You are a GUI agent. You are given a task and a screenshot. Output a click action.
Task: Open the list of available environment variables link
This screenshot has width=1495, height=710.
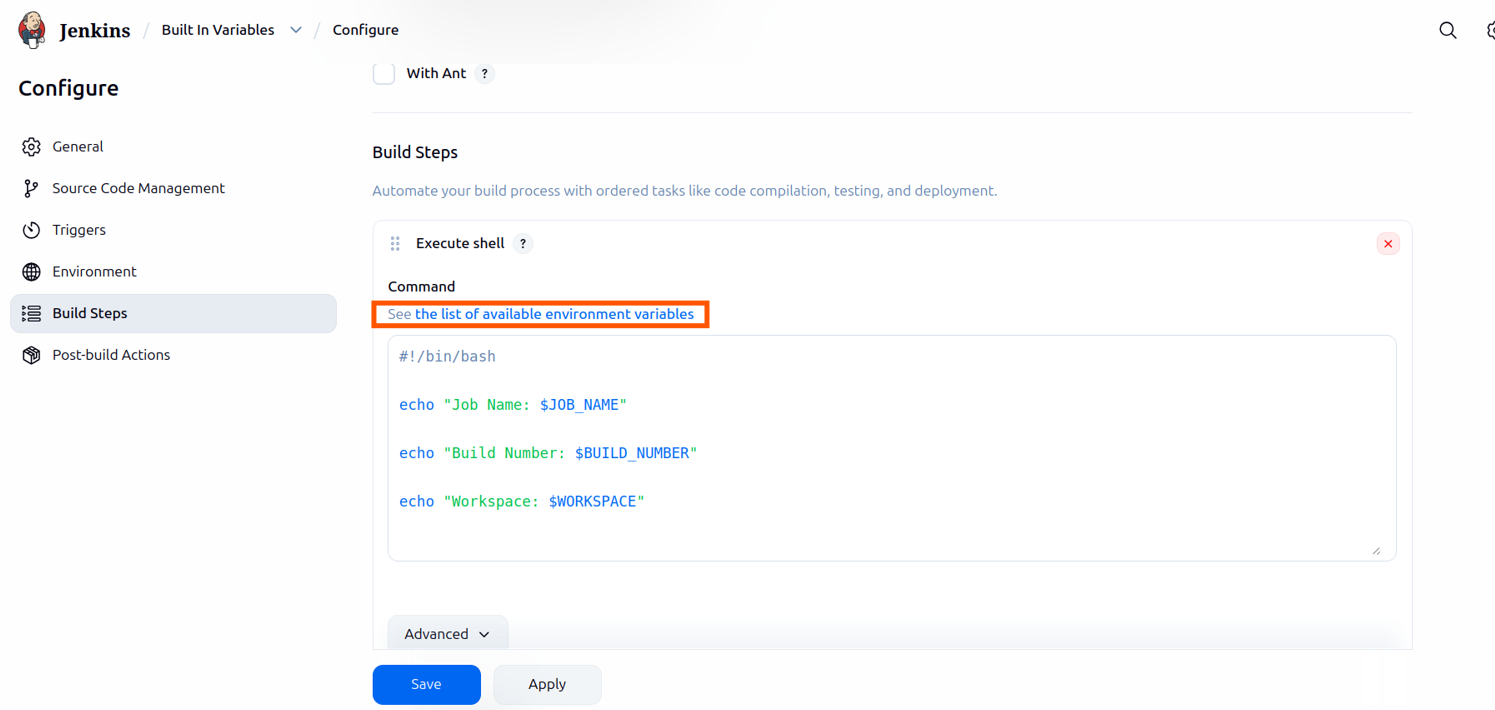coord(556,313)
